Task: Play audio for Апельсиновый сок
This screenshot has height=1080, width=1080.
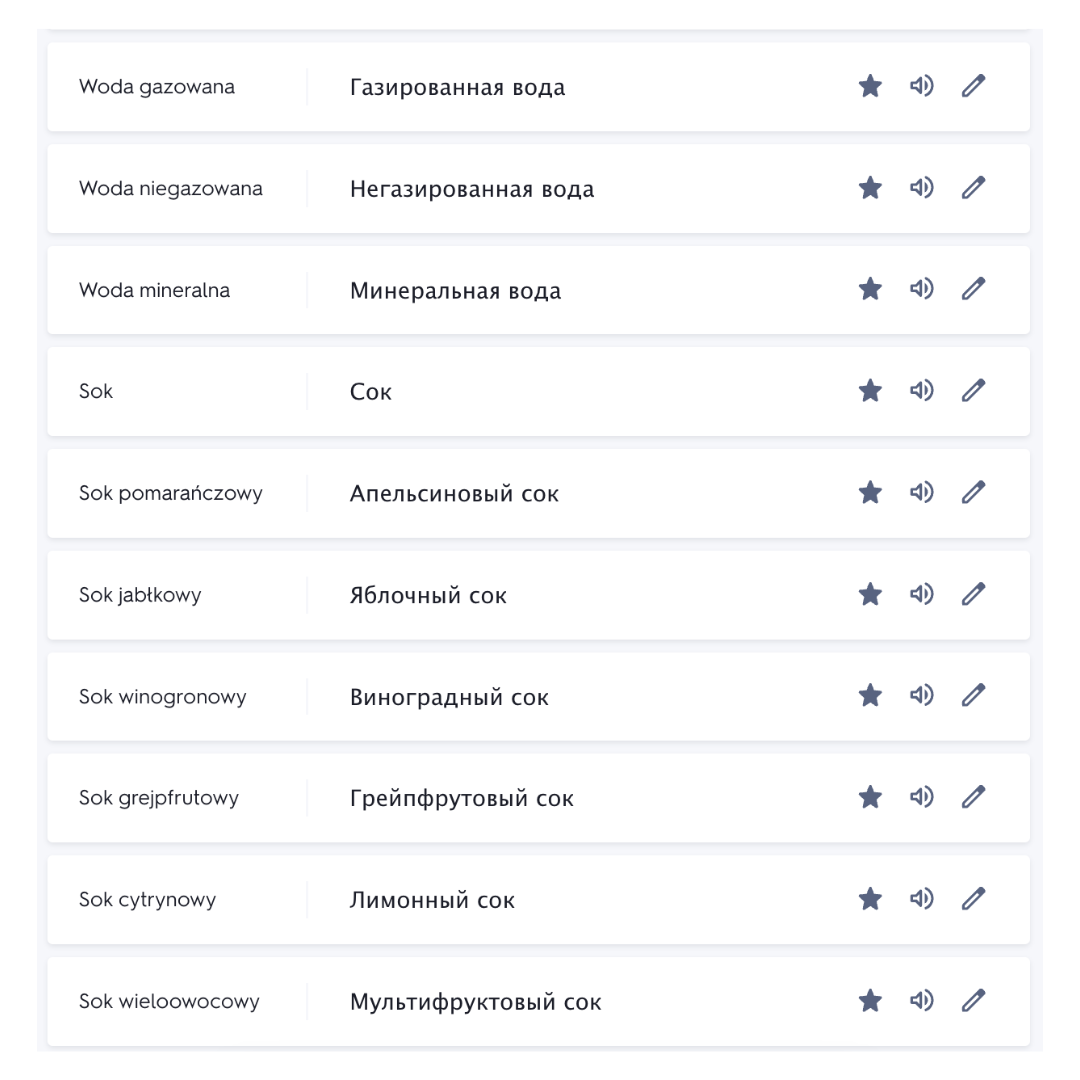Action: point(922,492)
